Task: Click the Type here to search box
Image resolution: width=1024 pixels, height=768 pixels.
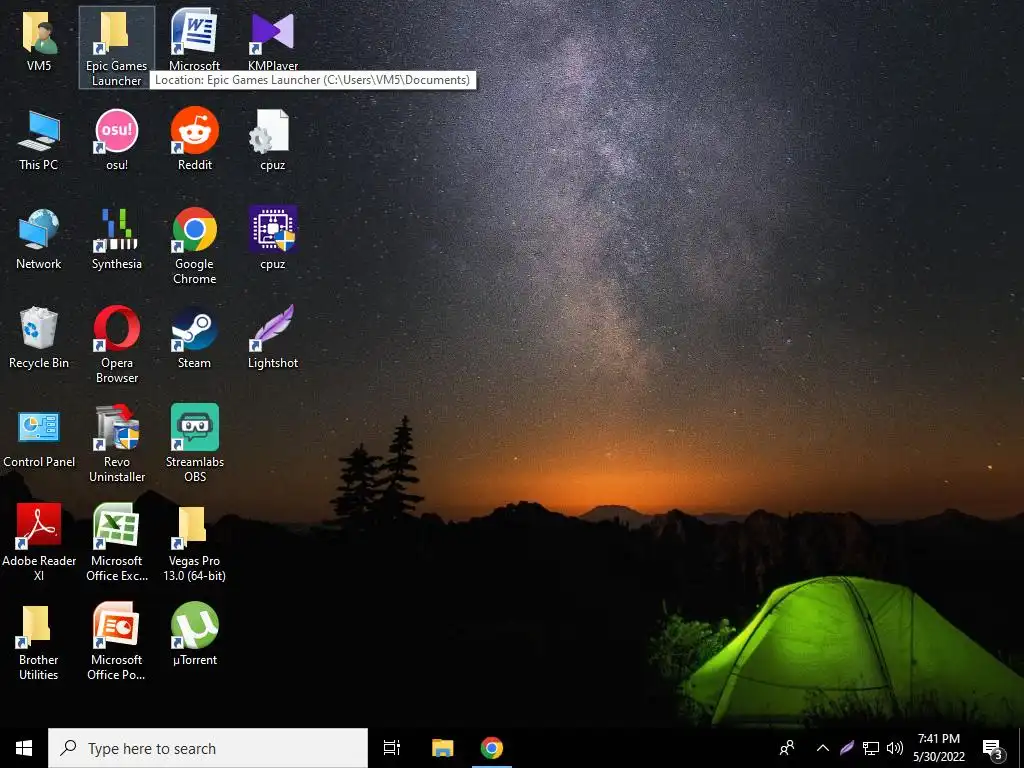Action: point(208,748)
